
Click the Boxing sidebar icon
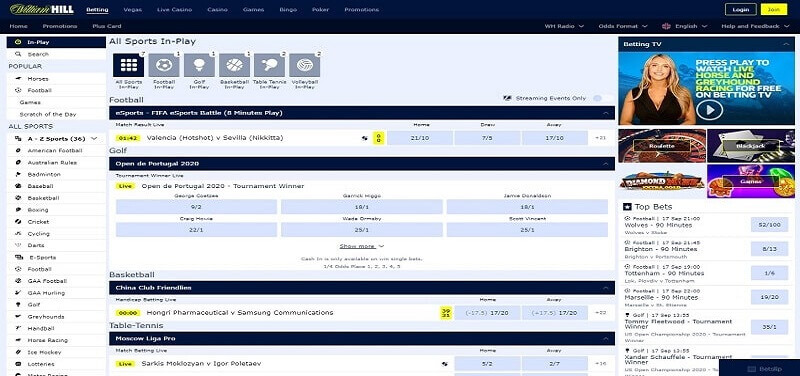[18, 210]
